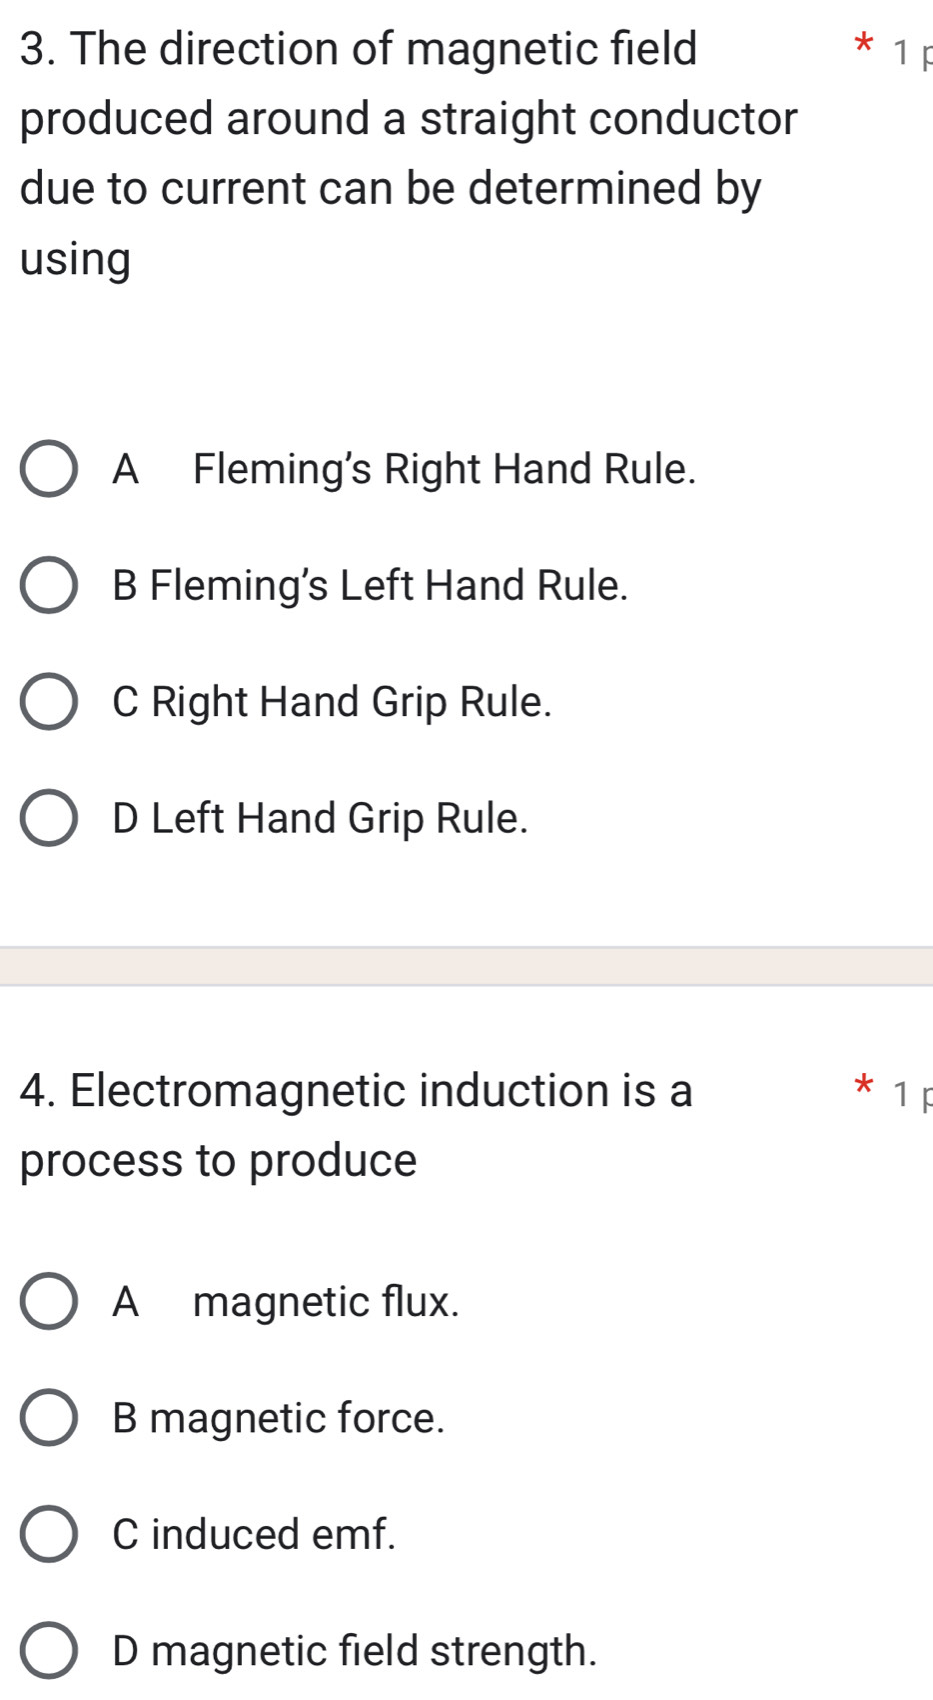933x1700 pixels.
Task: Click the required asterisk on question 4
Action: point(864,1083)
